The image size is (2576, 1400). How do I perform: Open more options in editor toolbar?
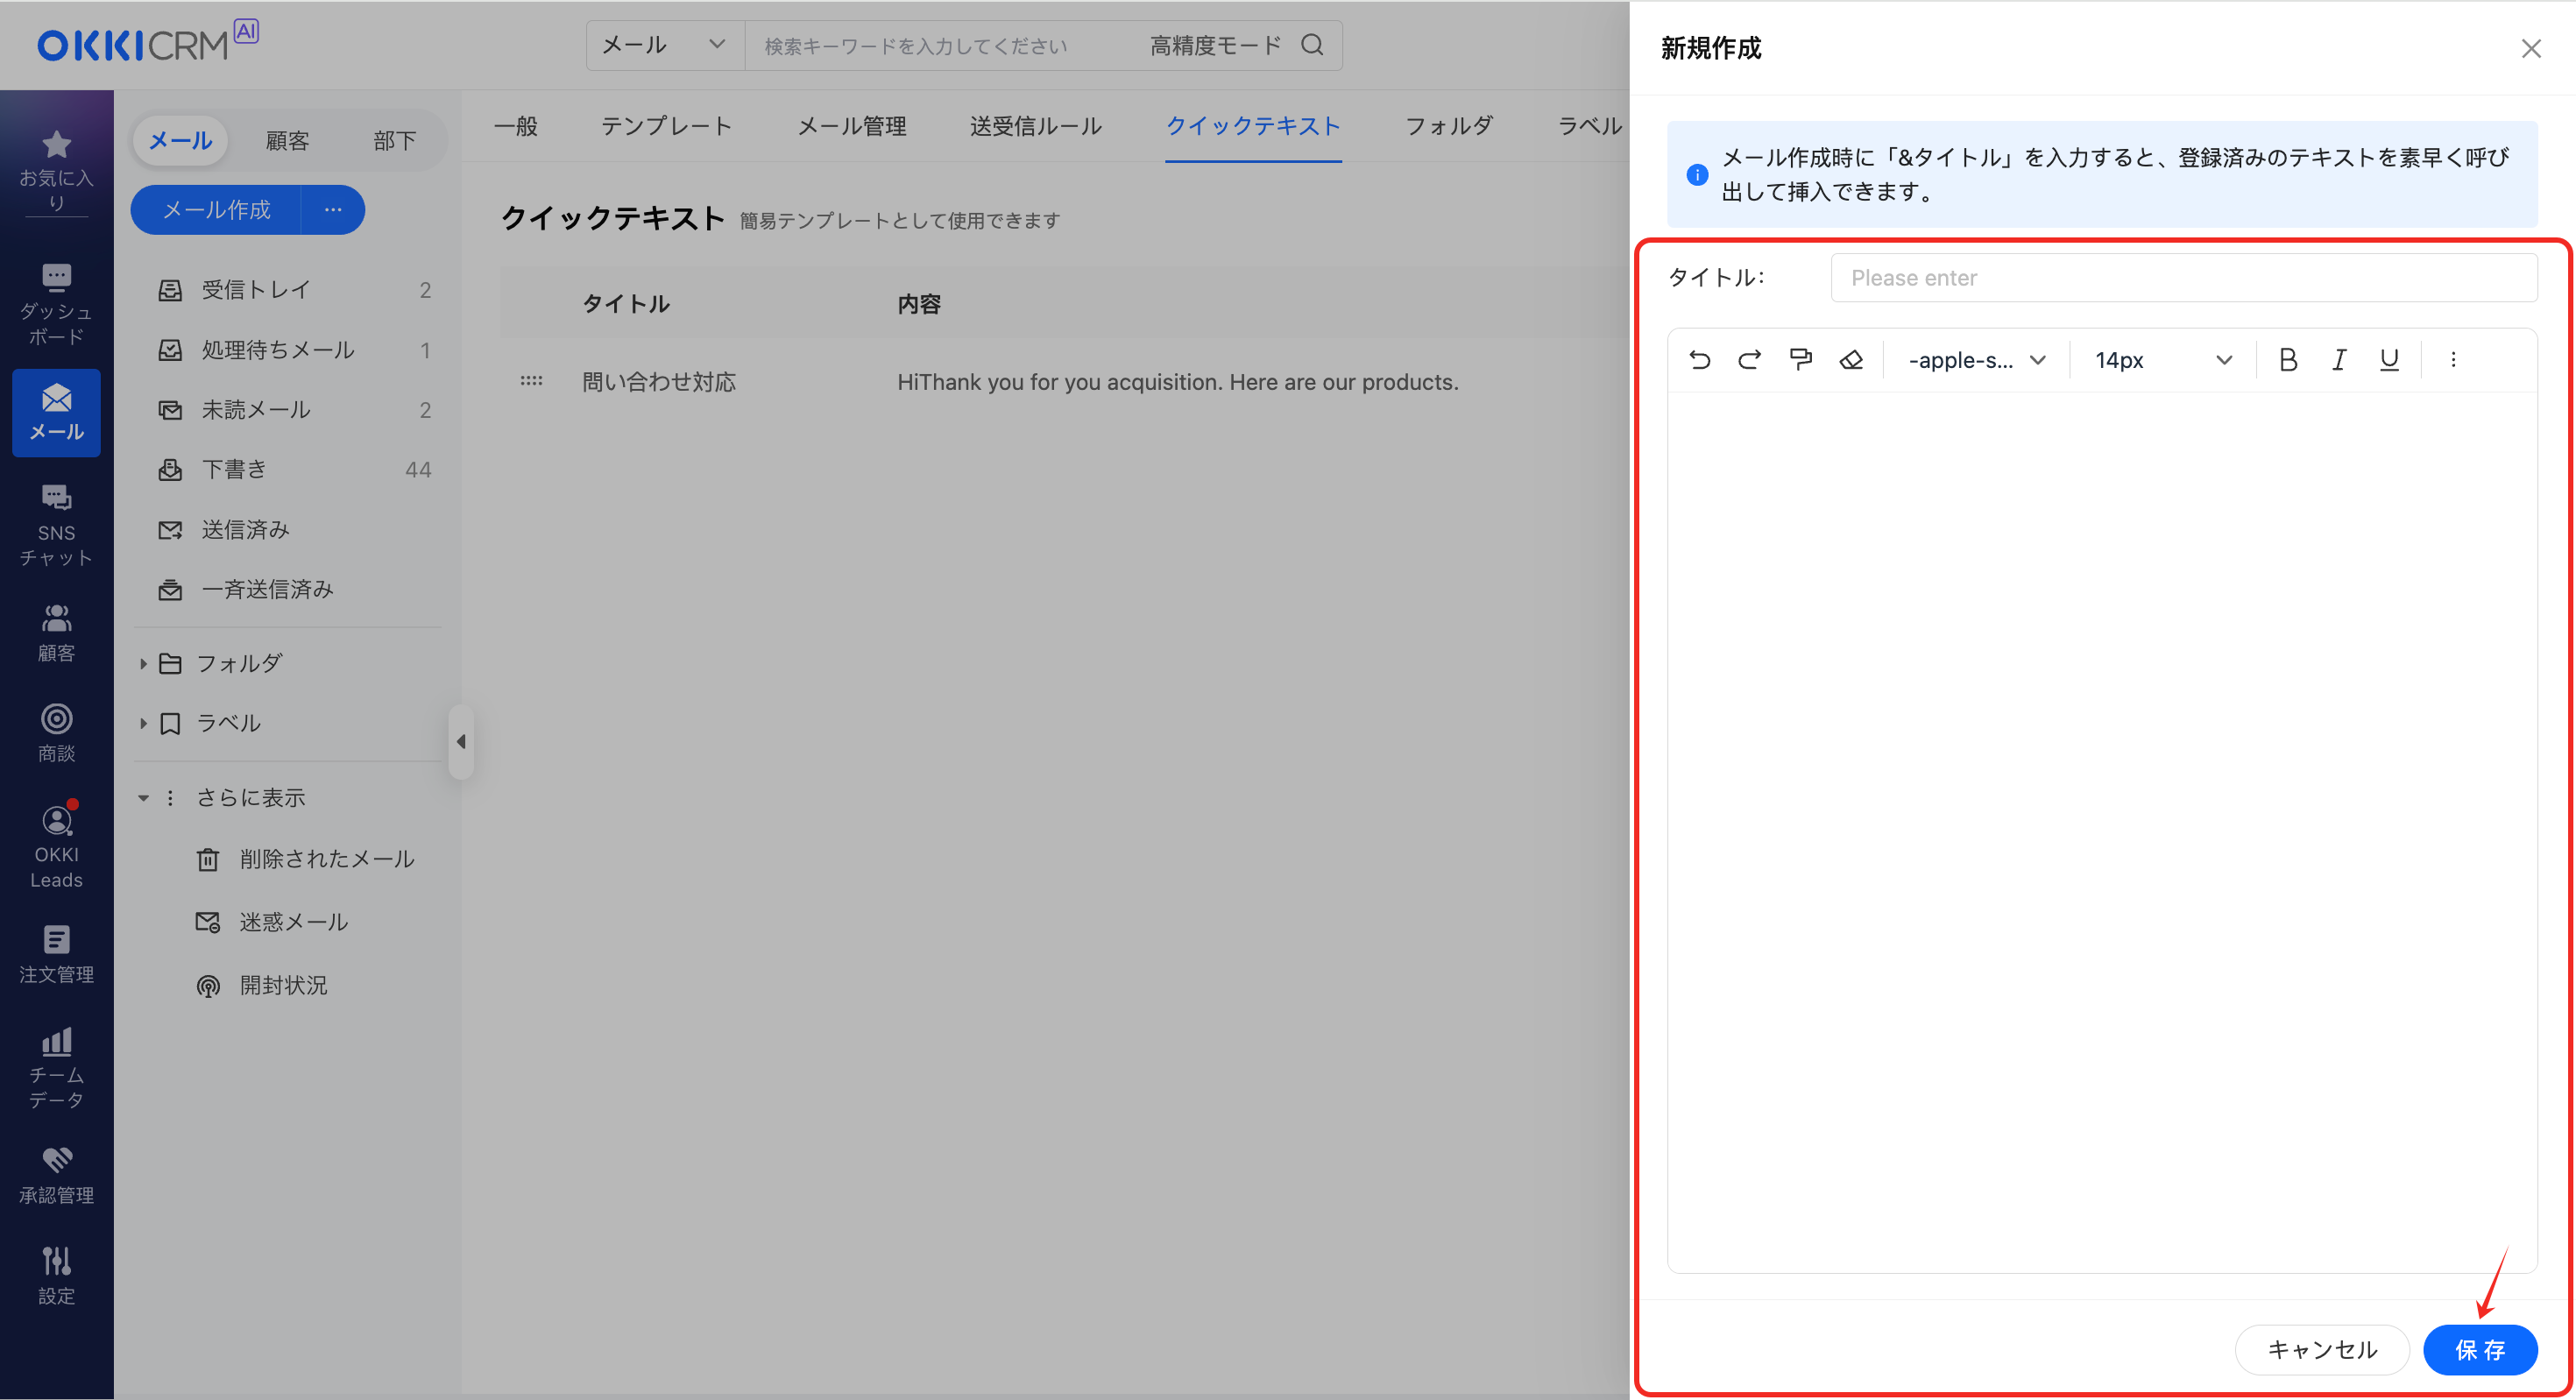2453,360
